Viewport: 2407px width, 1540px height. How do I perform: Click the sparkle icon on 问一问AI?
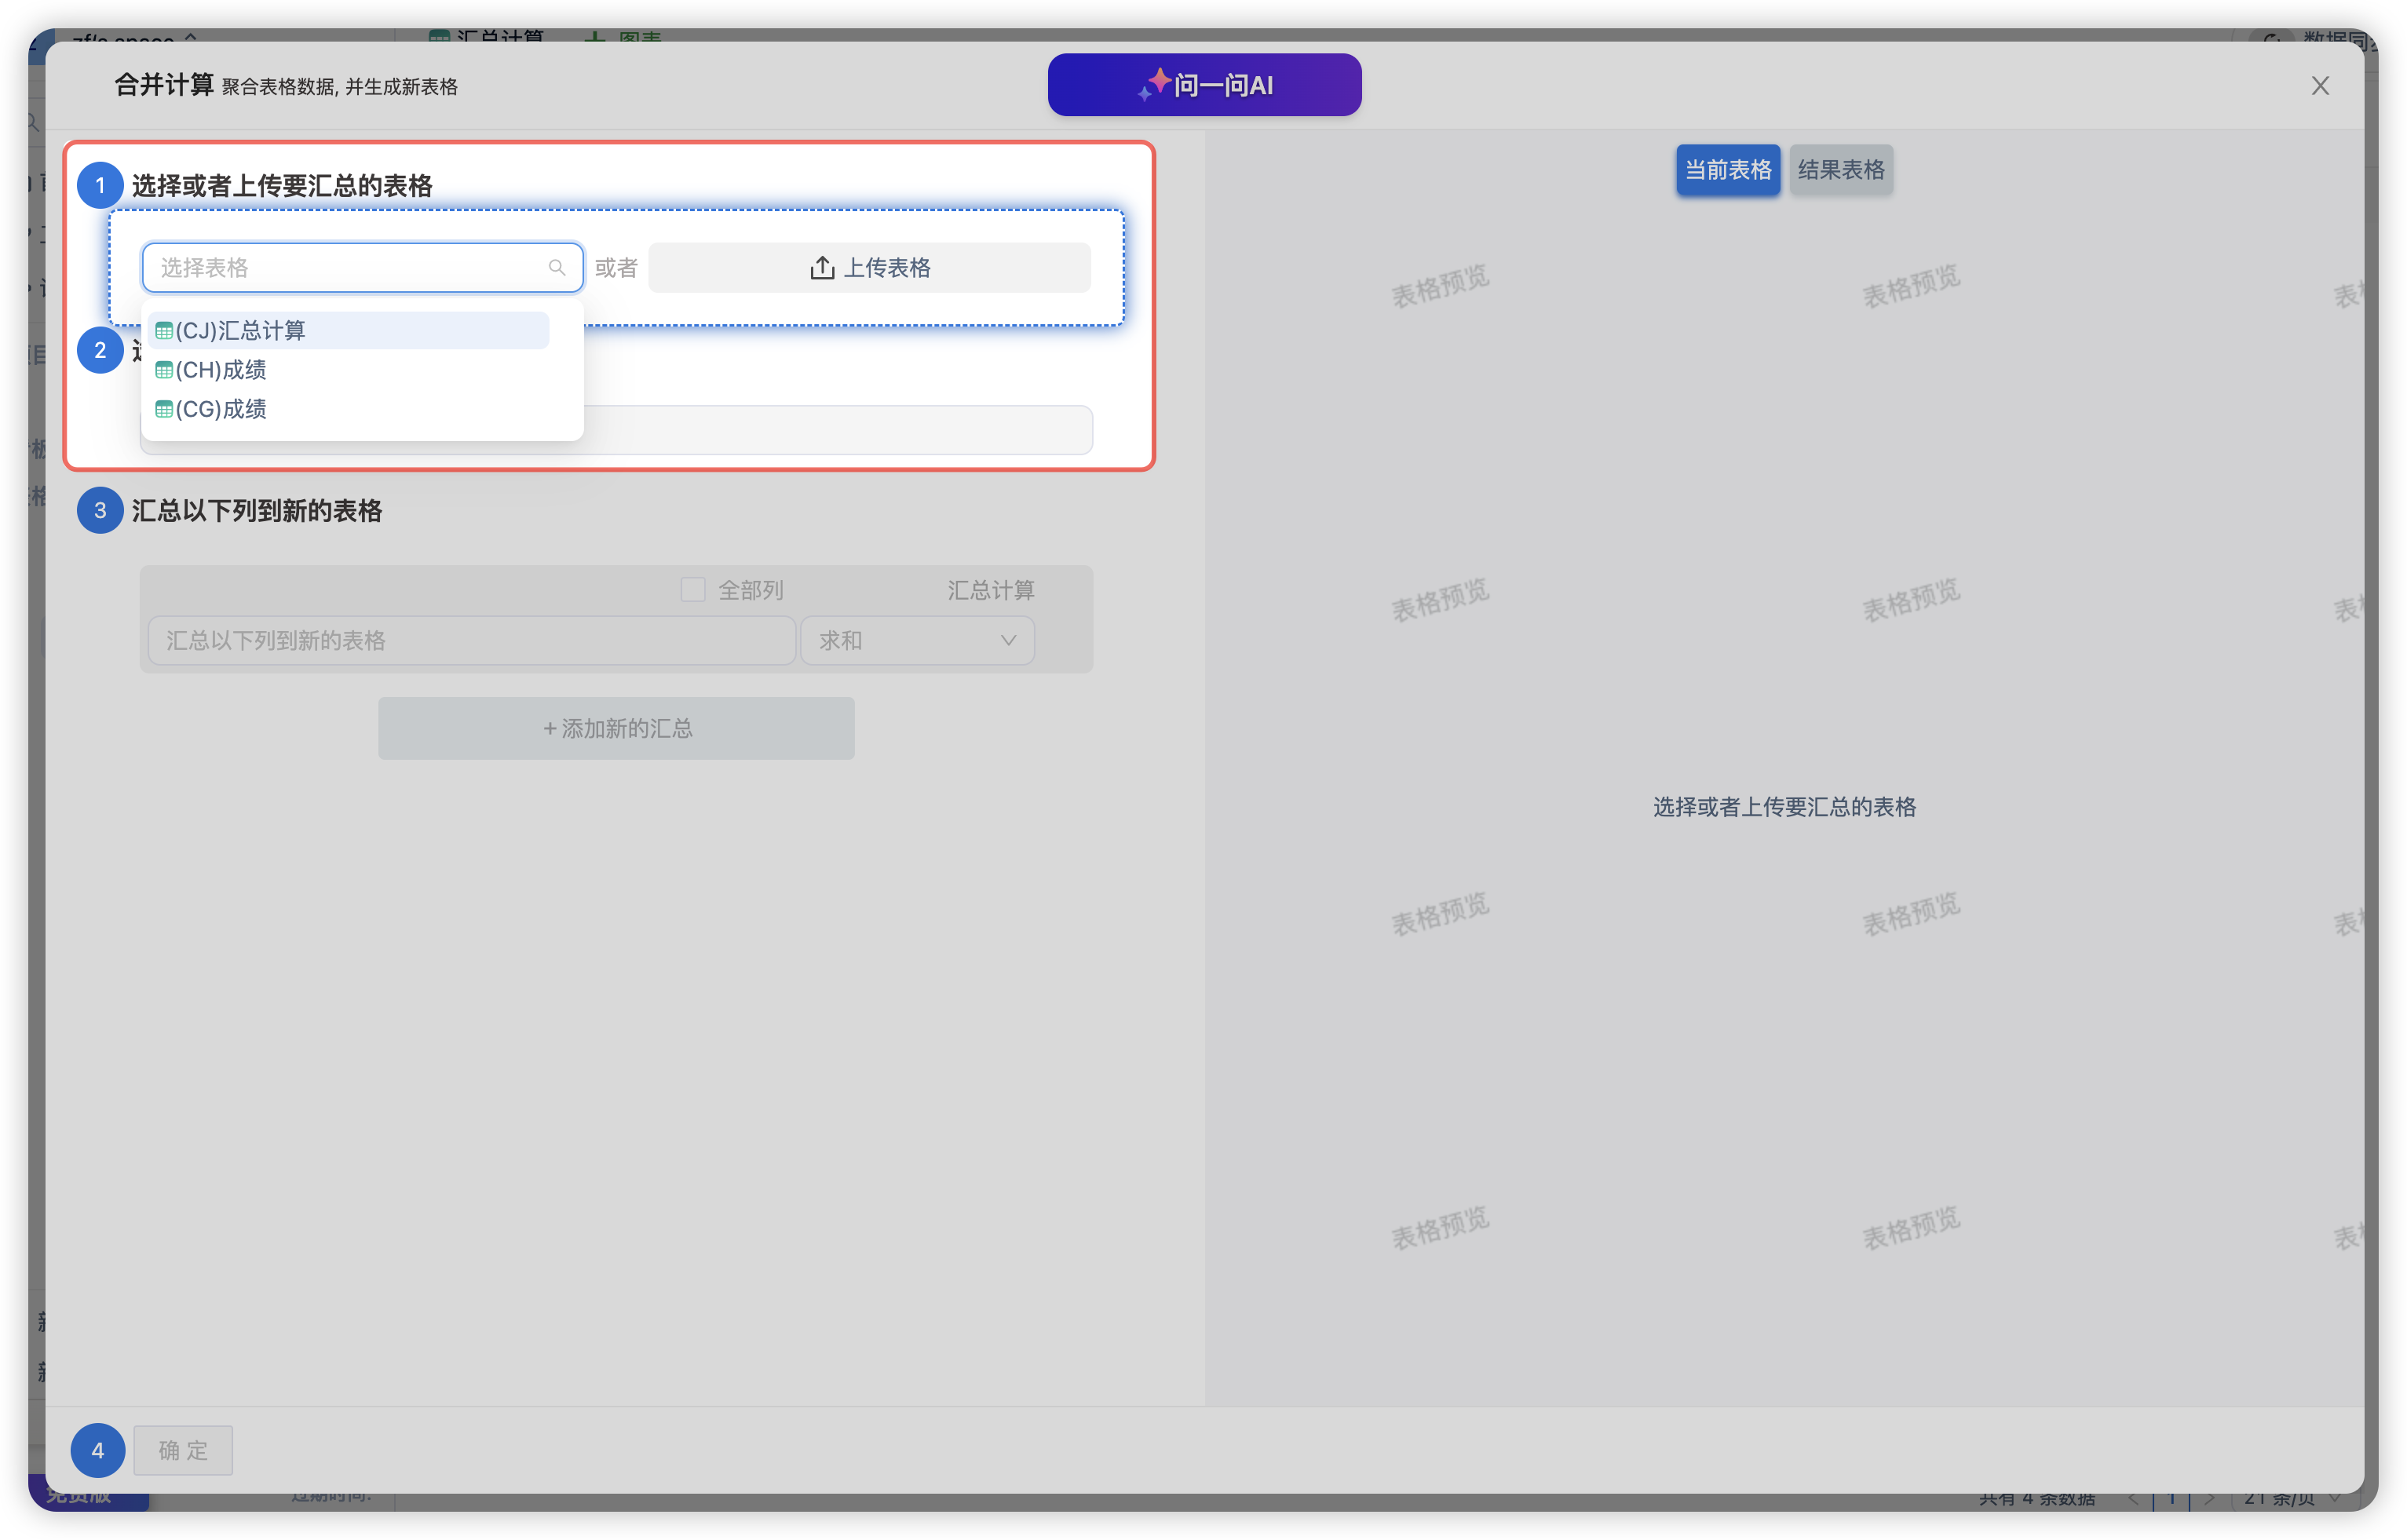pyautogui.click(x=1154, y=84)
